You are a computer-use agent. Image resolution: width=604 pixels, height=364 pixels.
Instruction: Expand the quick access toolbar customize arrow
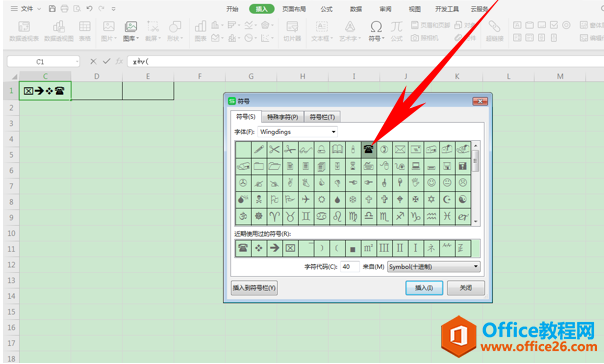point(113,8)
